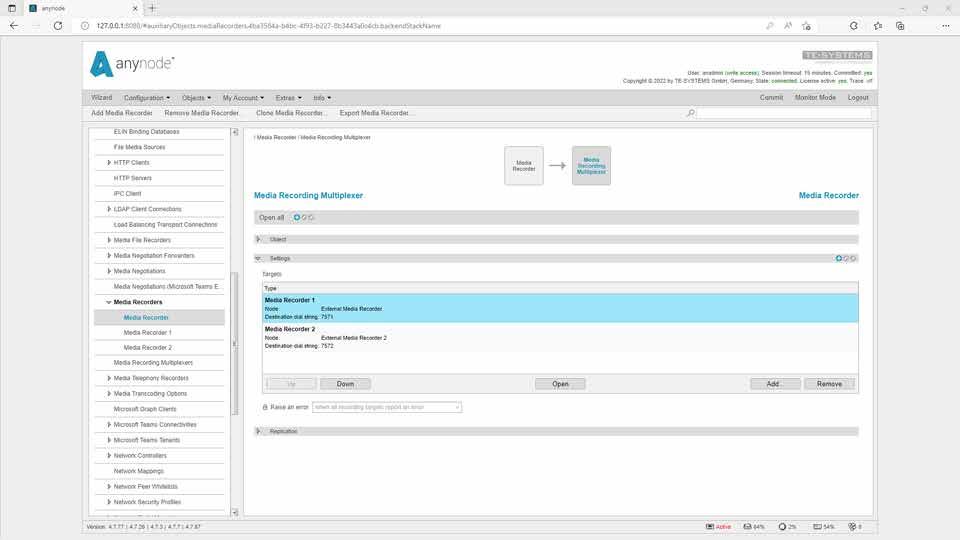Reload the page with the refresh icon
The image size is (960, 540).
(58, 26)
